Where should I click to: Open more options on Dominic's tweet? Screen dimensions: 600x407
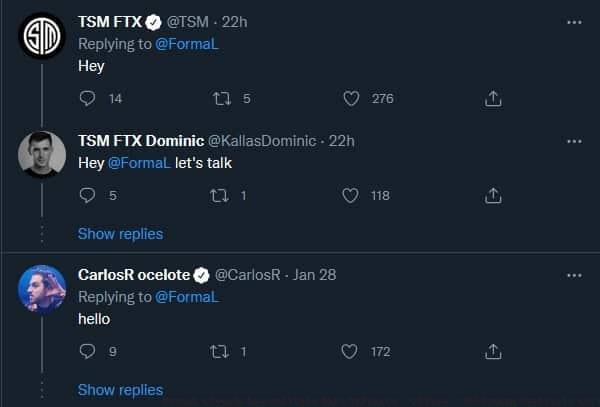coord(574,141)
